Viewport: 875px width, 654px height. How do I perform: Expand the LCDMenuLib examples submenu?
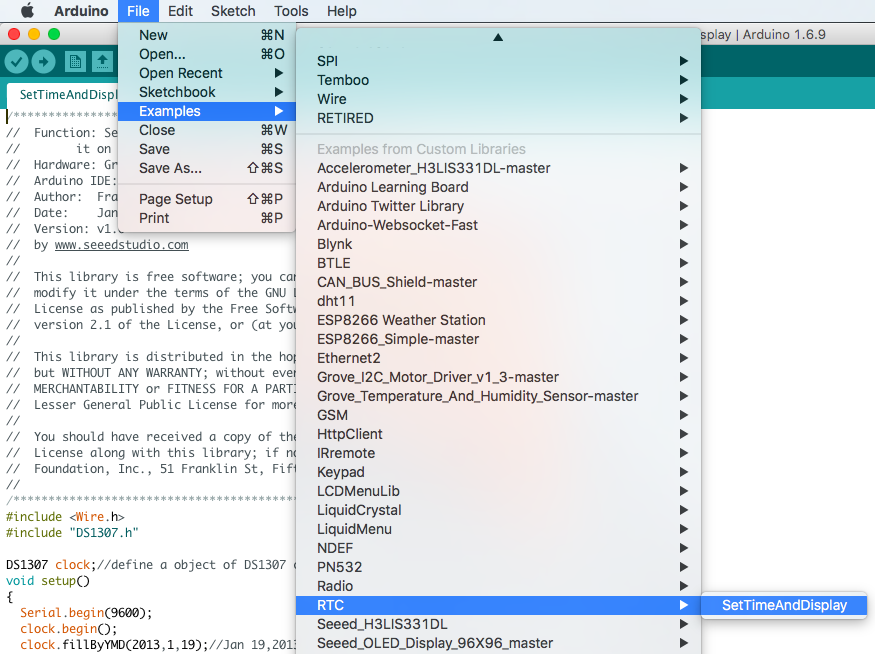click(x=498, y=491)
